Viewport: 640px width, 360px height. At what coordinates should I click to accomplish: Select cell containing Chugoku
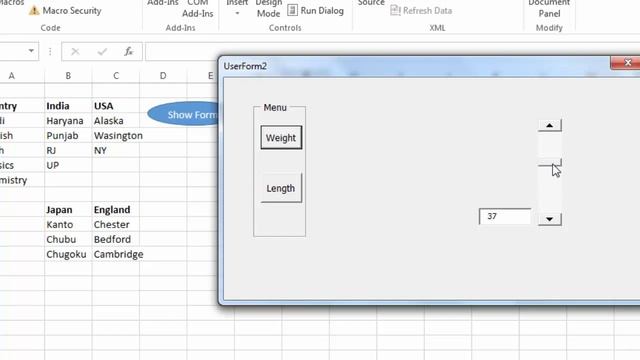[x=68, y=254]
